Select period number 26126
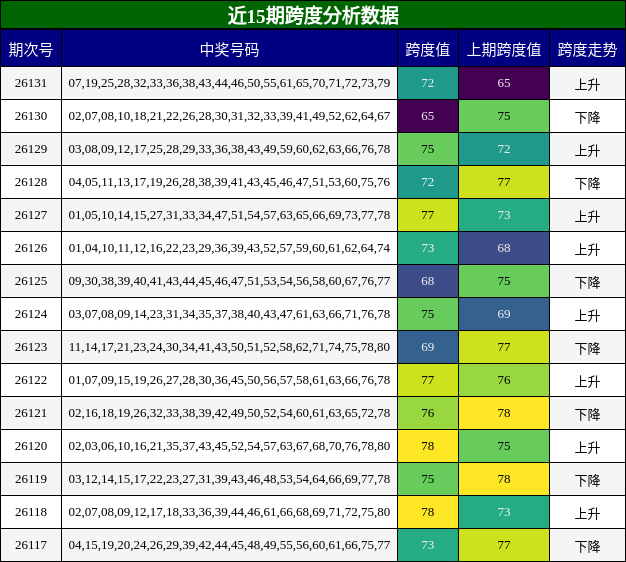The width and height of the screenshot is (626, 562). coord(31,248)
